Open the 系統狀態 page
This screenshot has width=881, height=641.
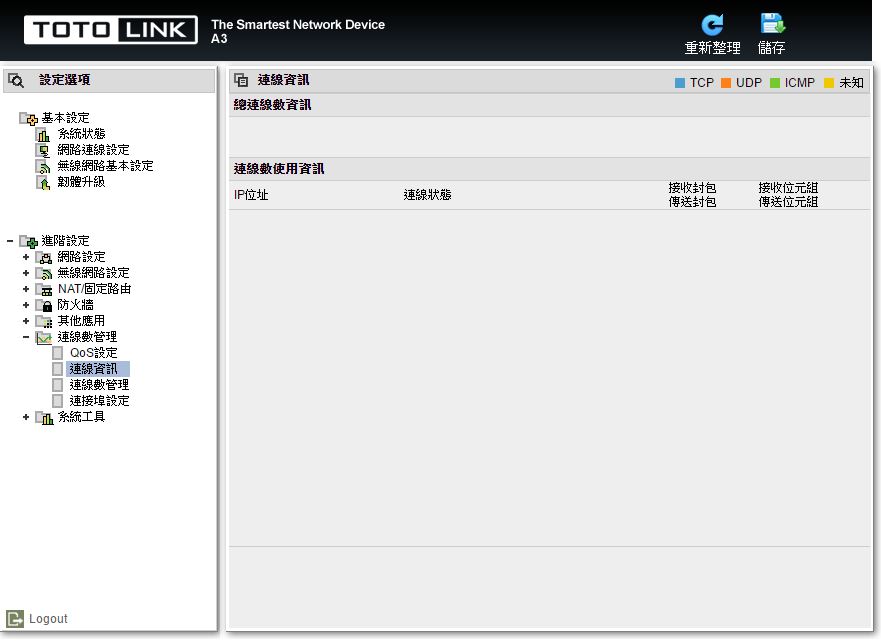click(x=81, y=134)
